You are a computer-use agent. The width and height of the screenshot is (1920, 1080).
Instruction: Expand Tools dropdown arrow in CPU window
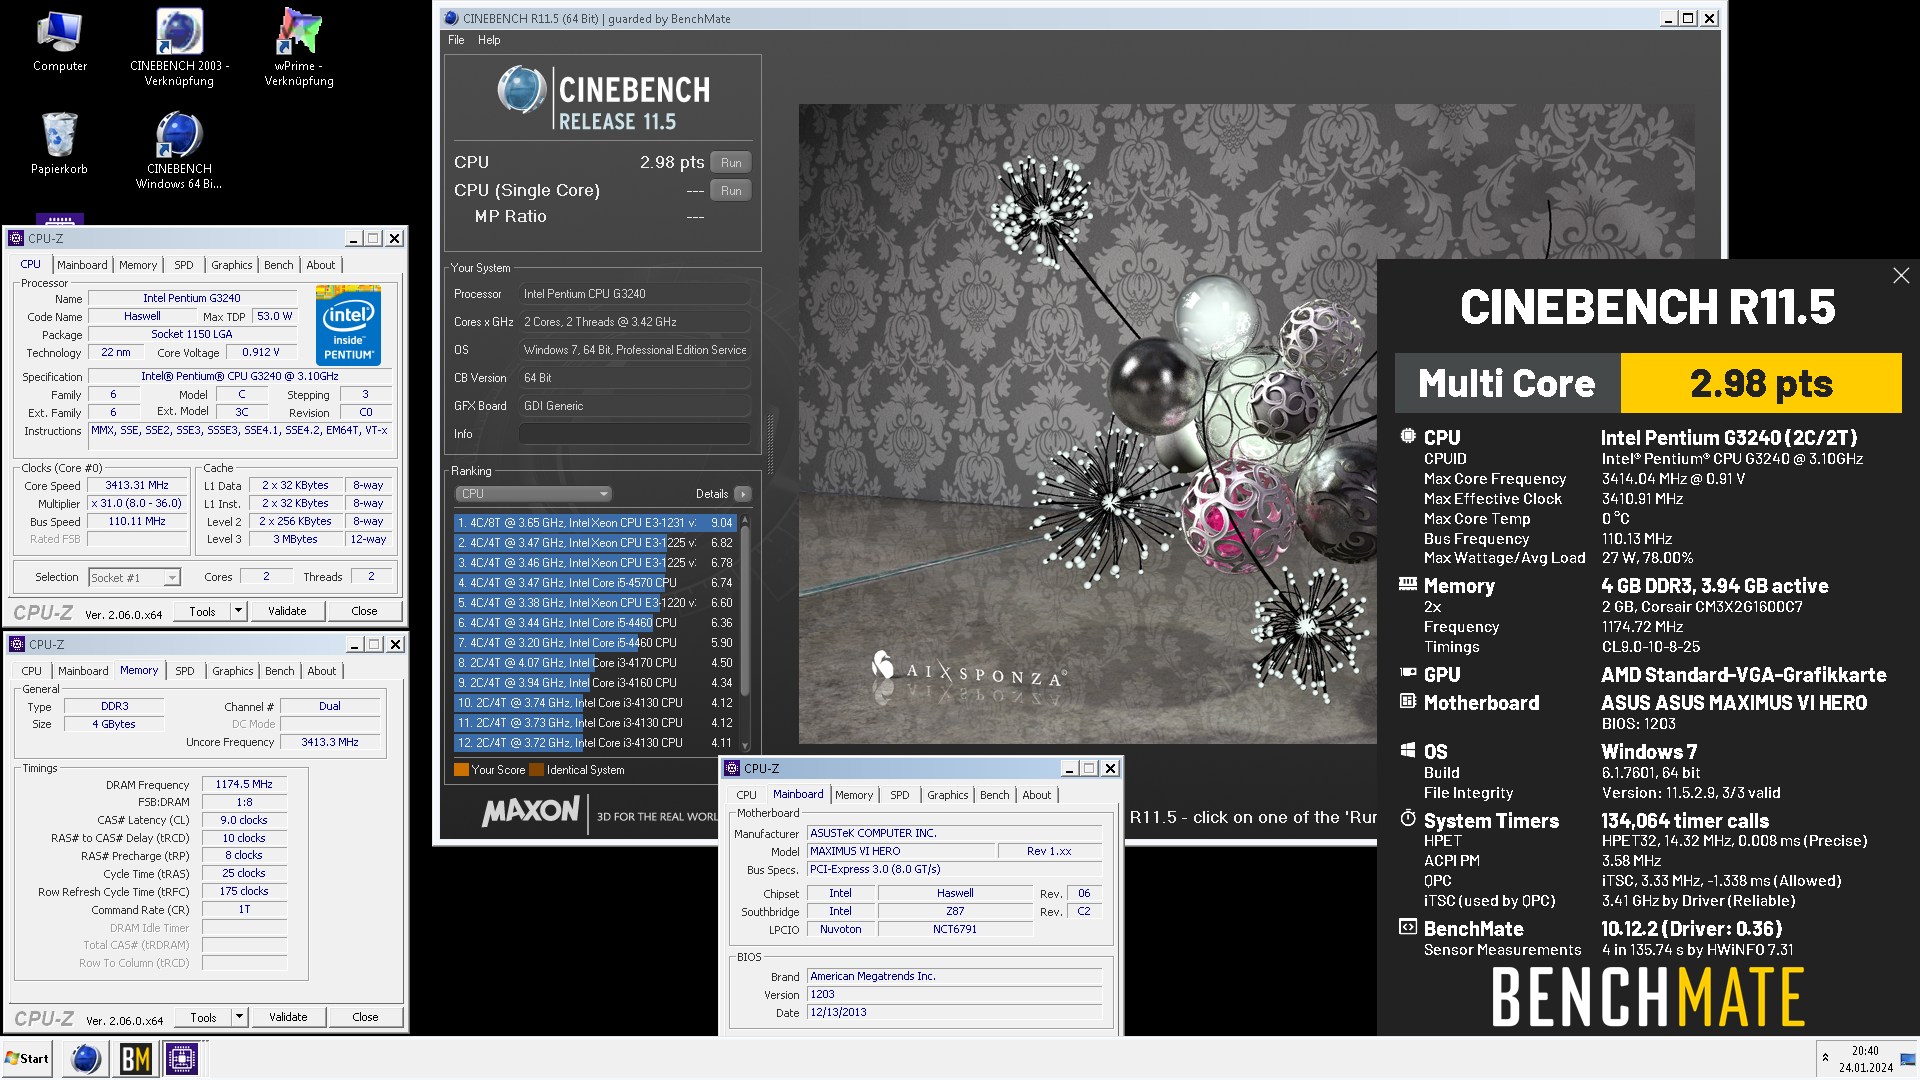click(238, 611)
